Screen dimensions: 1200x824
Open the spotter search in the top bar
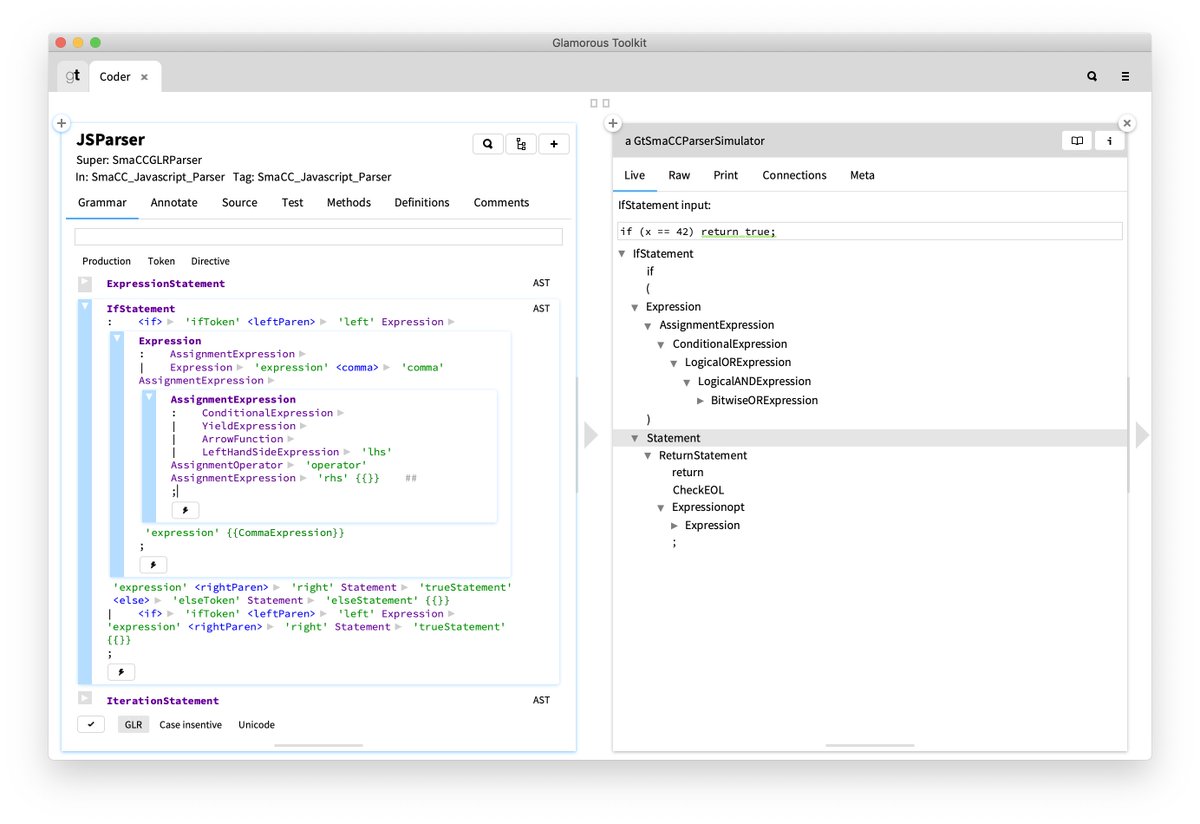pos(1092,76)
